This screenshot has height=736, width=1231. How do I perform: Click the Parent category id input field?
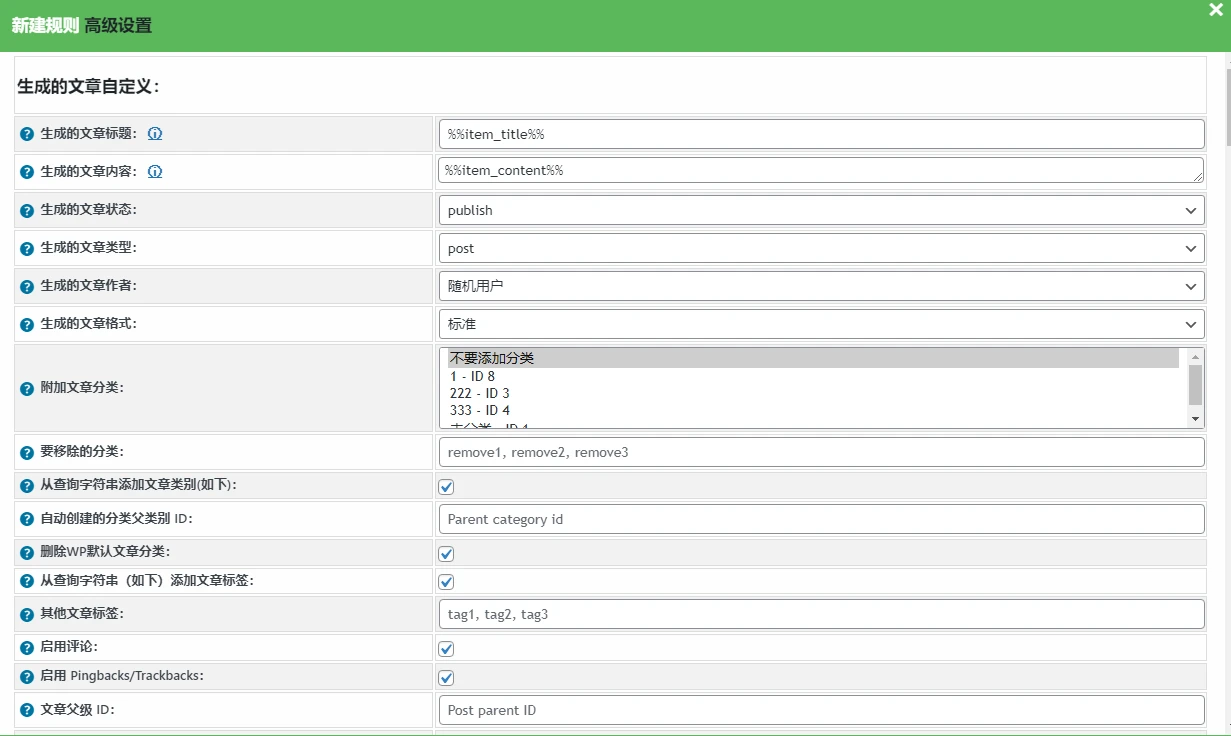point(820,518)
